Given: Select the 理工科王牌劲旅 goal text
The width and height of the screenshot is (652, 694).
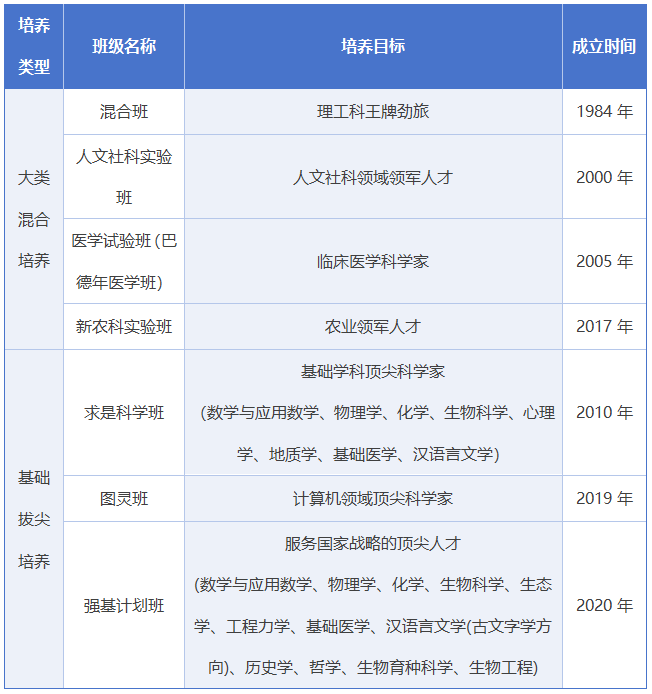Looking at the screenshot, I should click(x=373, y=112).
